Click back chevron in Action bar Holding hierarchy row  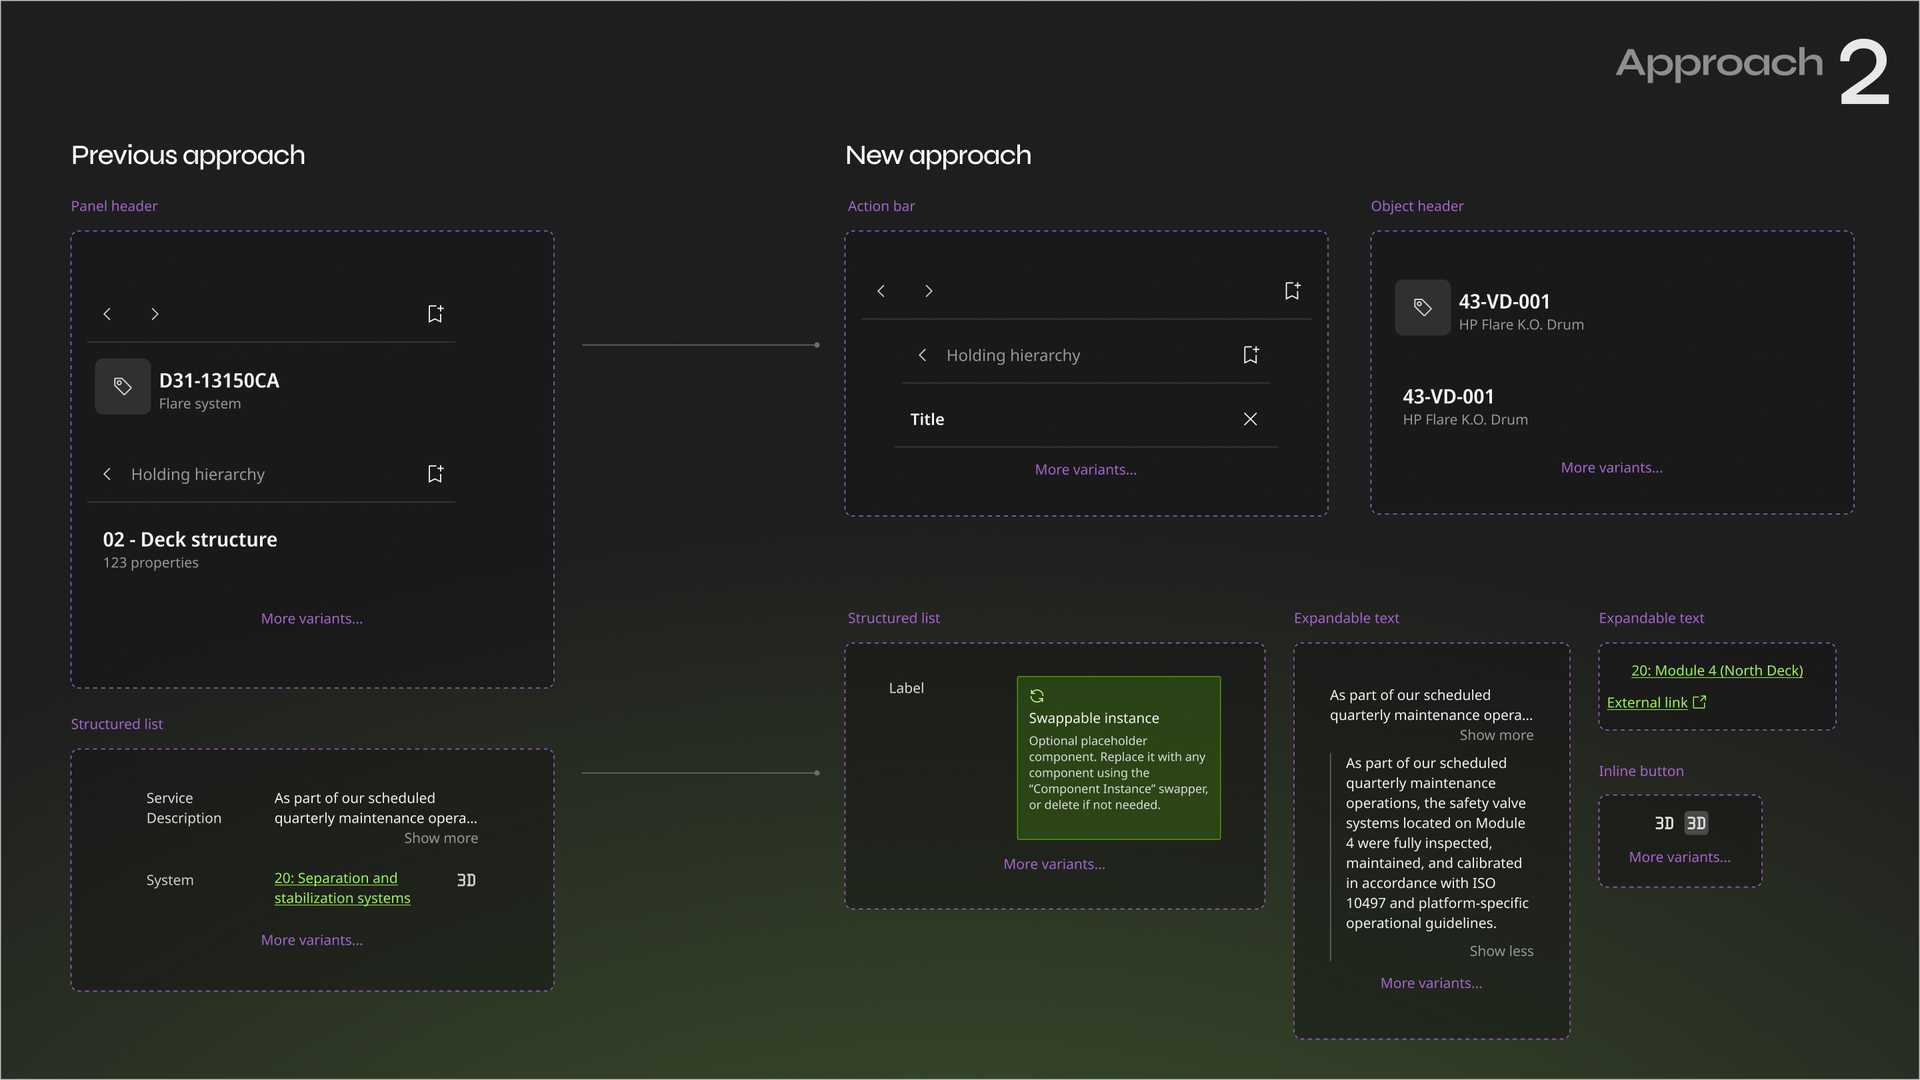[922, 355]
